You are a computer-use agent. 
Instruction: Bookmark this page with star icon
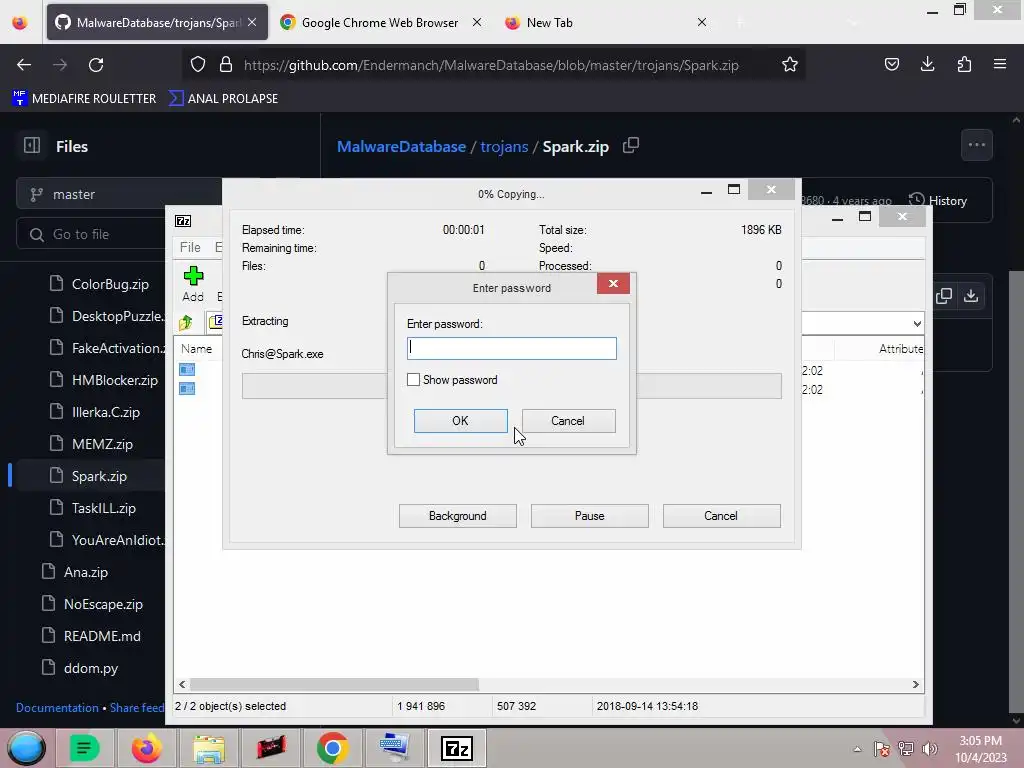coord(790,64)
